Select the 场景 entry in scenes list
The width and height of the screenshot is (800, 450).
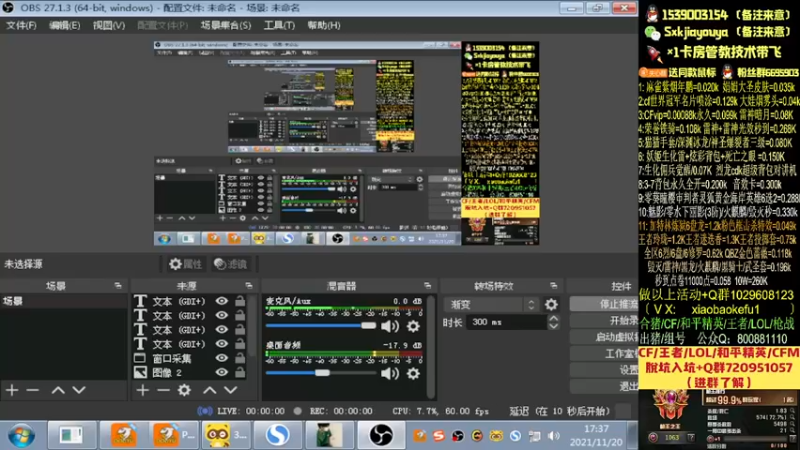(63, 301)
